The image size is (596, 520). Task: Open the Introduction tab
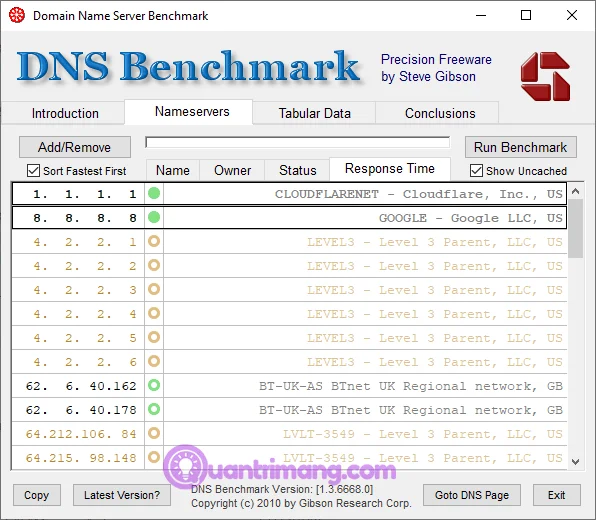click(65, 113)
